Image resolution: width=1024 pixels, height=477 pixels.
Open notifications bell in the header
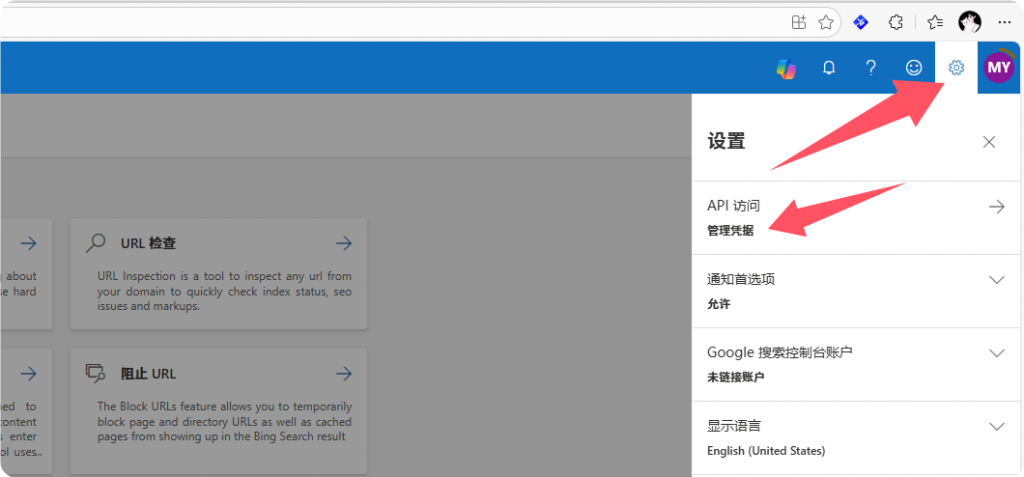pos(828,68)
